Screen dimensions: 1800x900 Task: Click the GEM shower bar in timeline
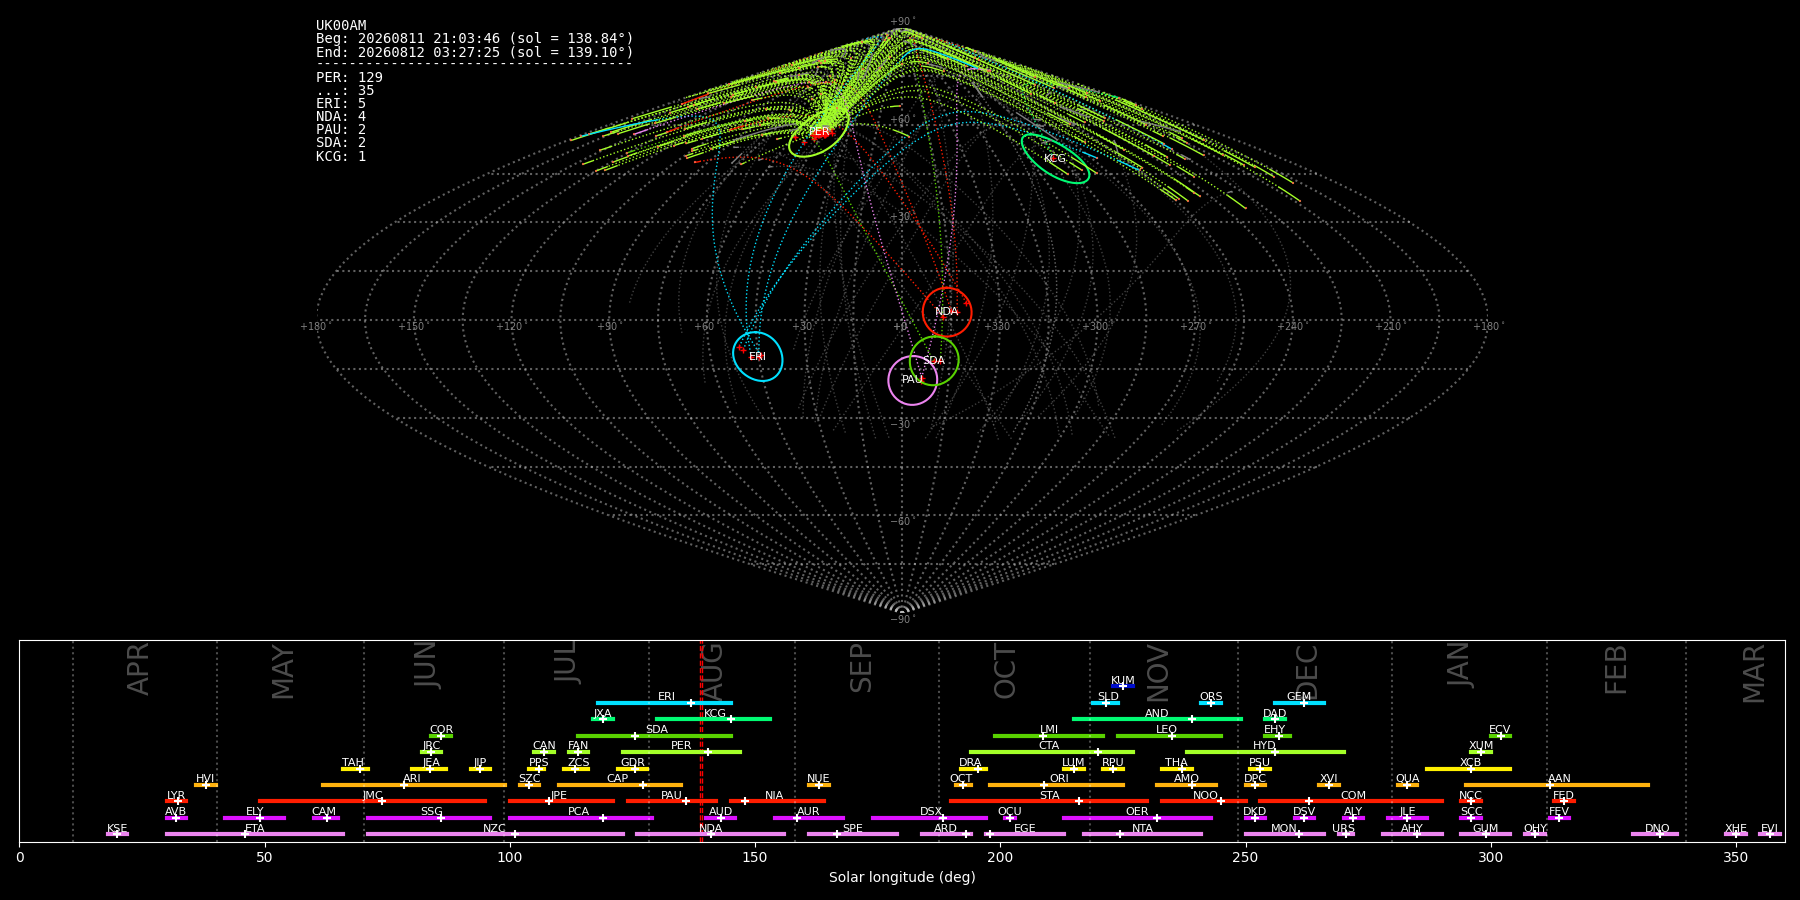click(1299, 703)
